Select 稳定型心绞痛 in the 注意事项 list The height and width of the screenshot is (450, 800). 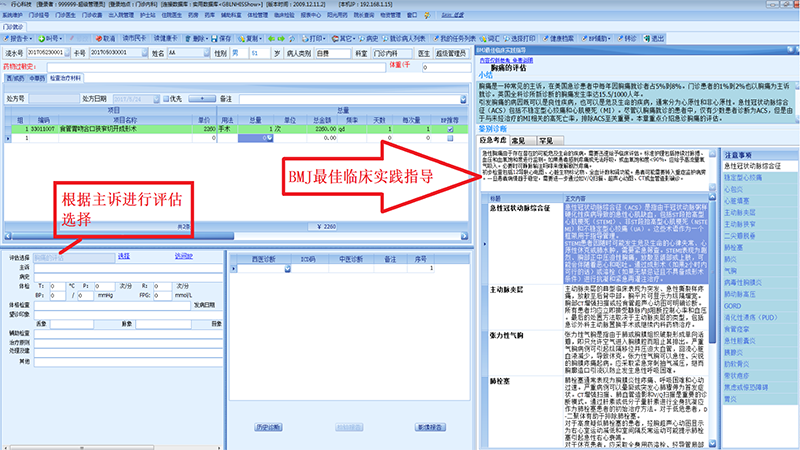point(760,178)
